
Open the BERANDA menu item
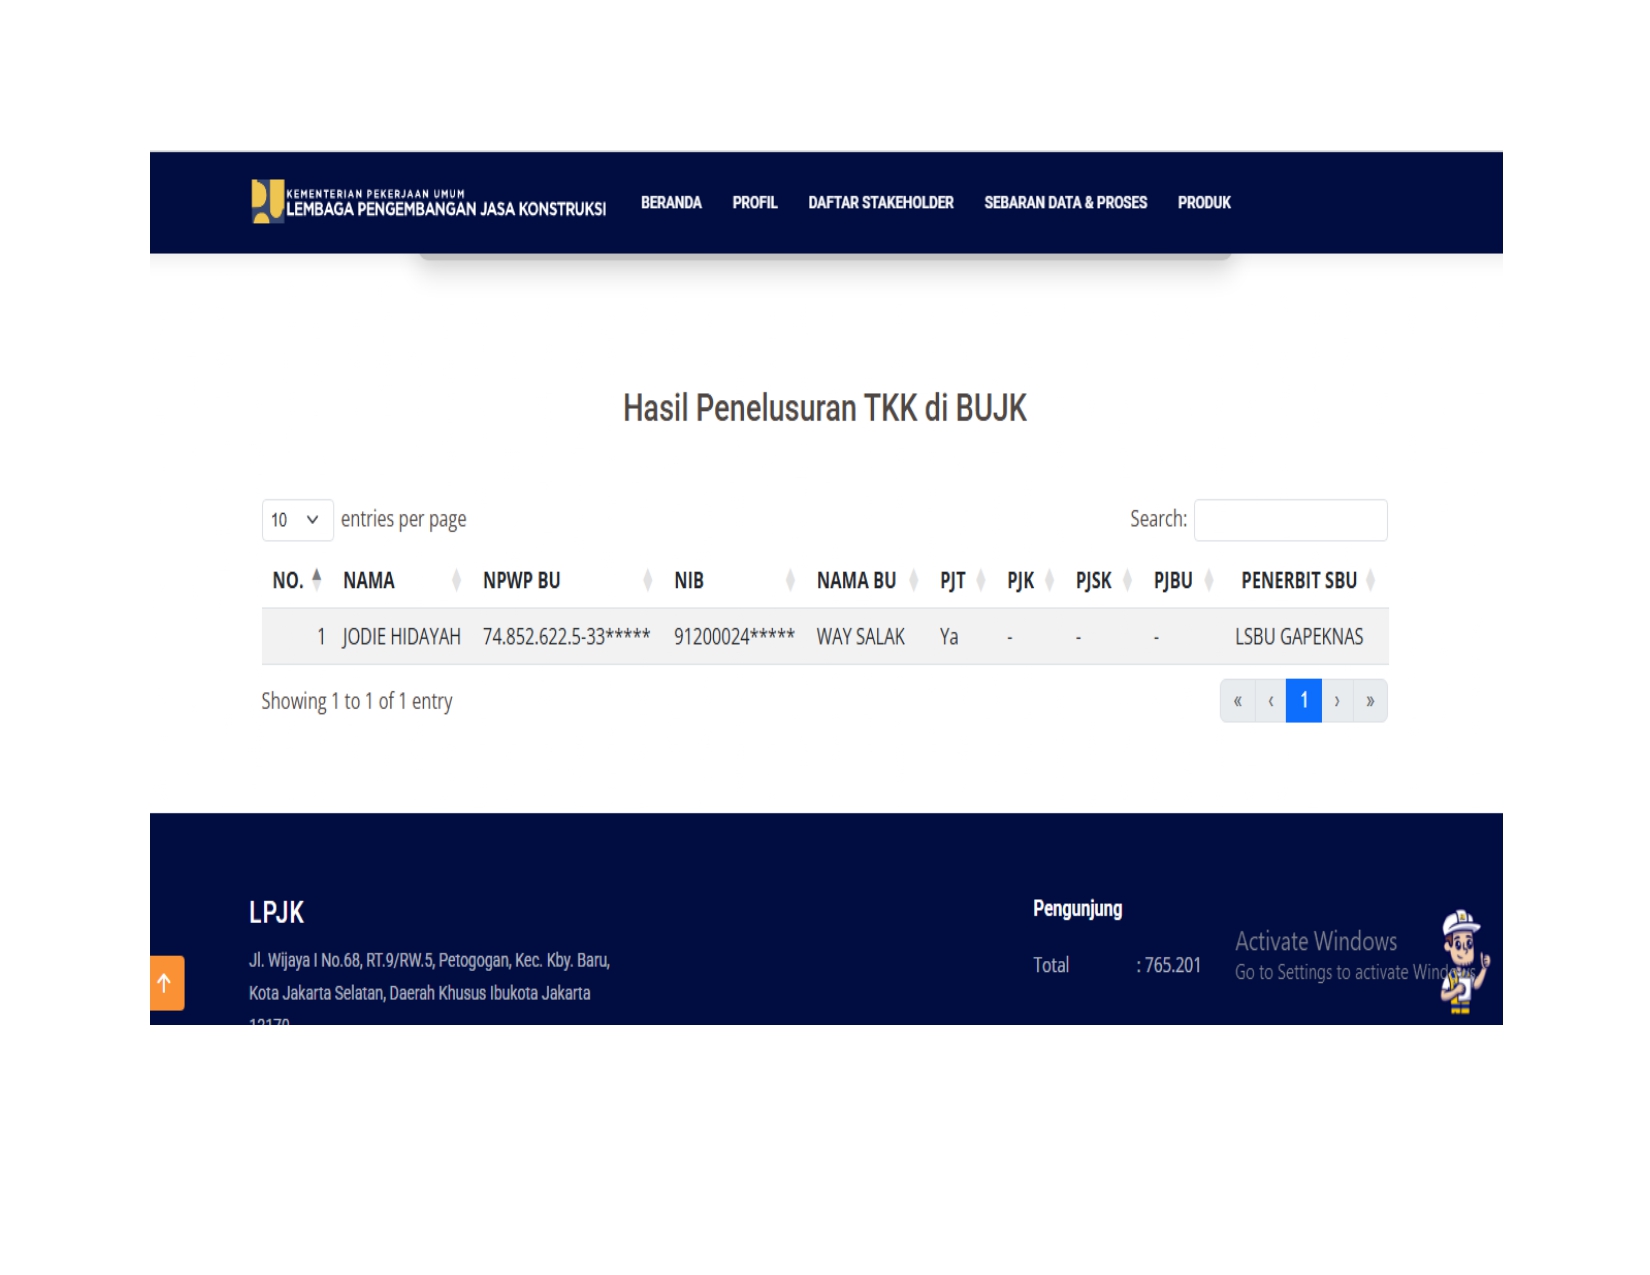tap(671, 202)
